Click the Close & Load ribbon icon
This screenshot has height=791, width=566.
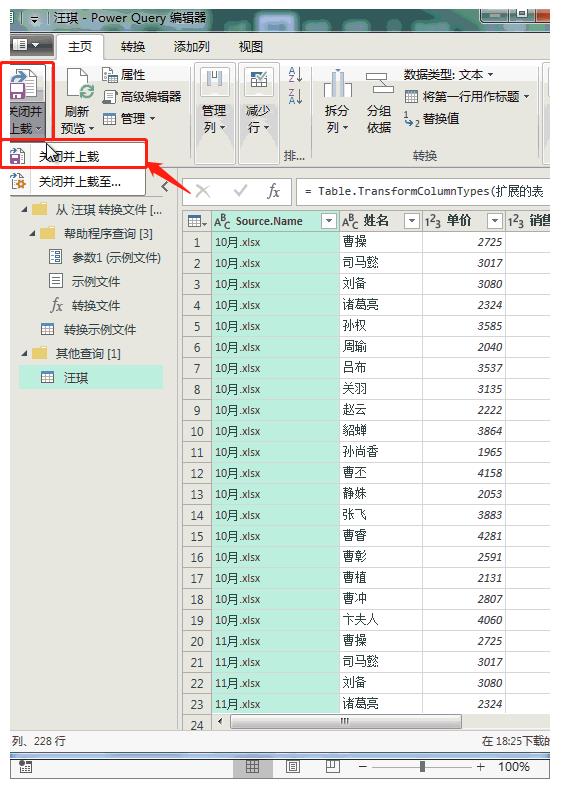(24, 84)
